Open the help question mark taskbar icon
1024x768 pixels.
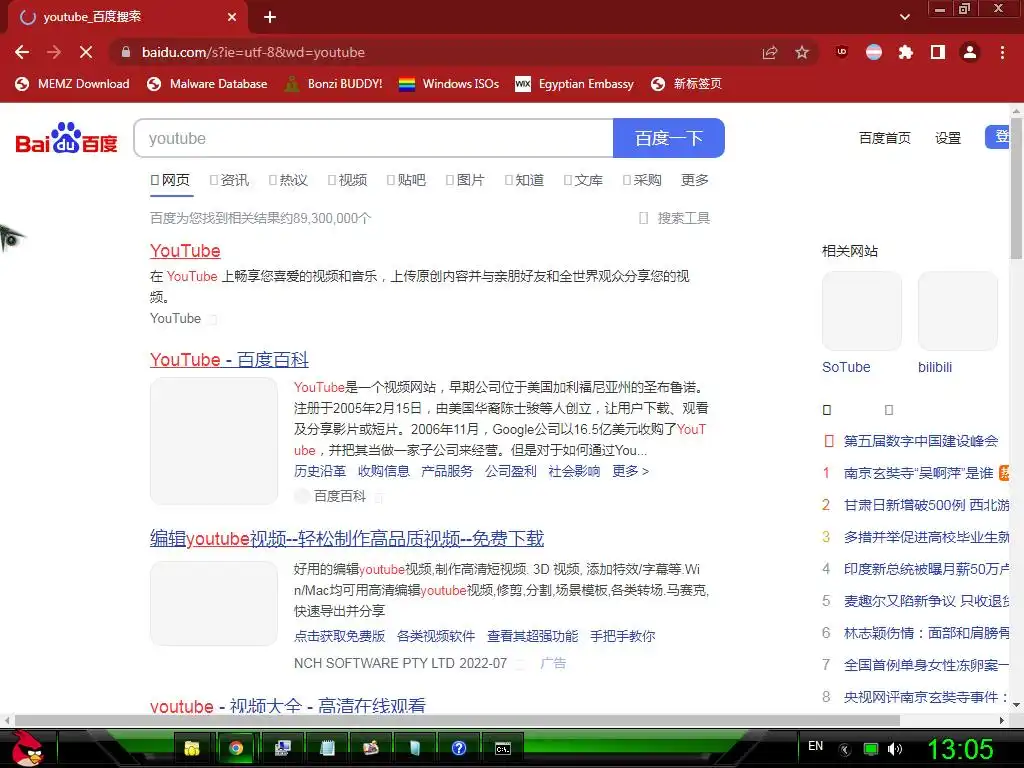(458, 748)
